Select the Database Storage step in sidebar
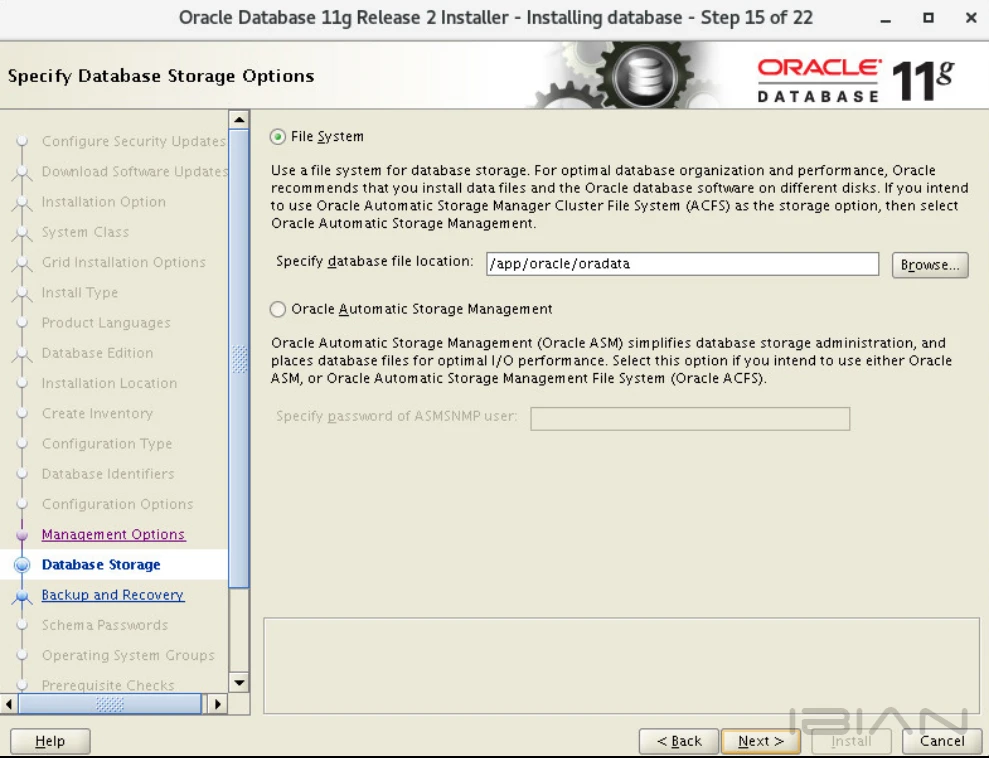This screenshot has width=989, height=758. 101,564
